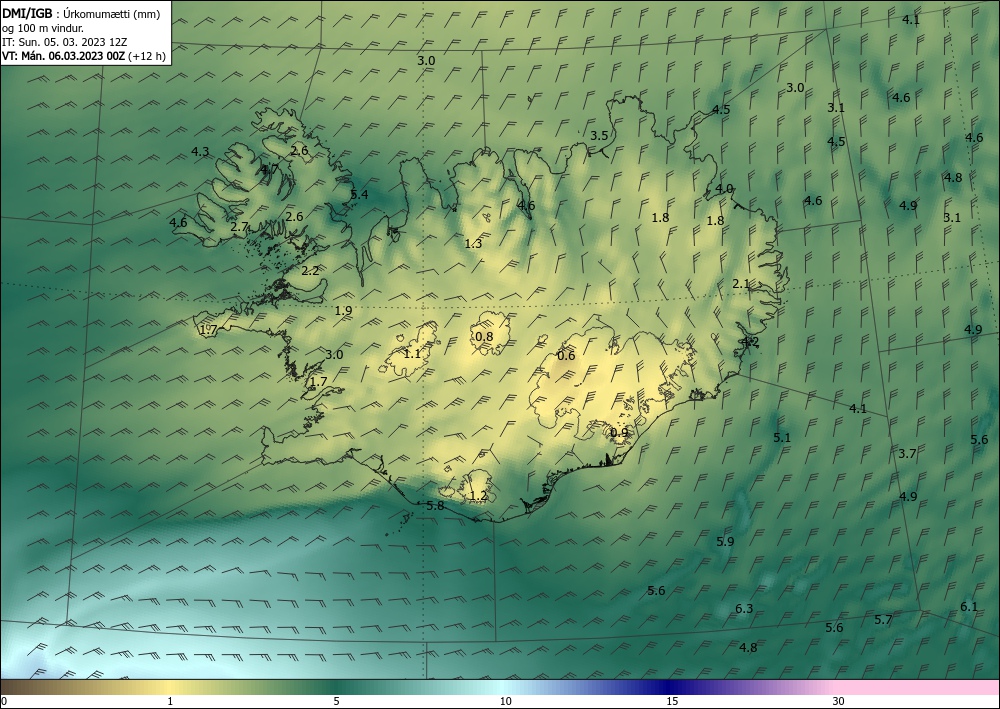The image size is (1000, 709).
Task: Click the 3.5 value on the north coast
Action: click(x=599, y=136)
